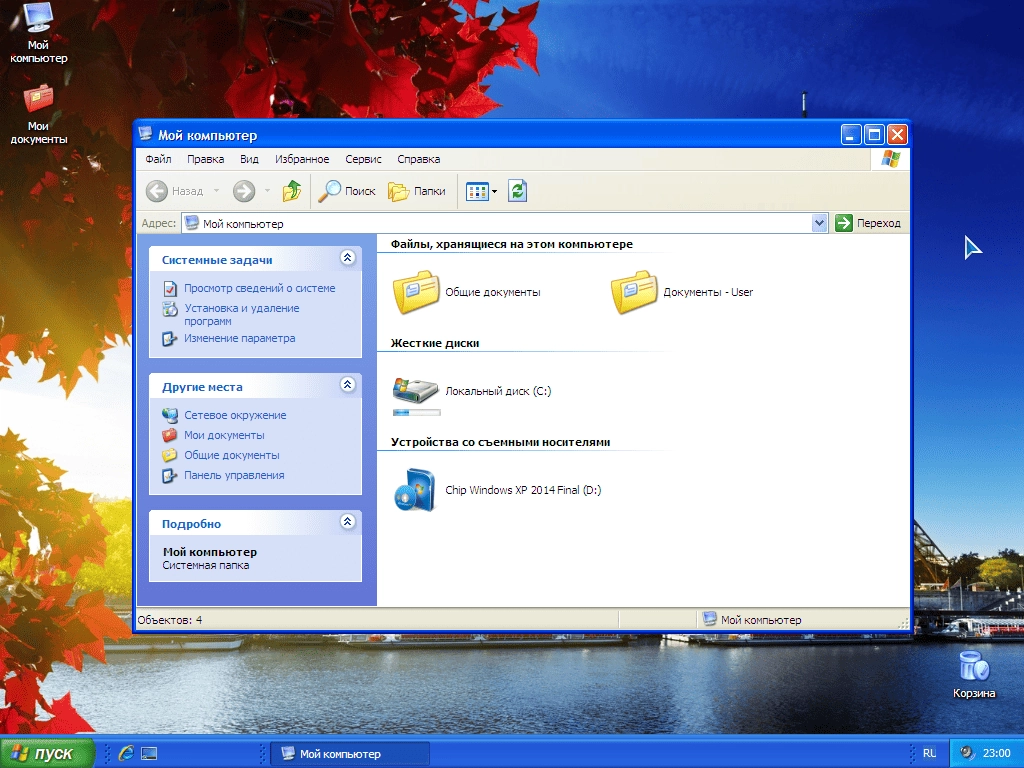Click Установка и удаление программ link

tap(242, 314)
